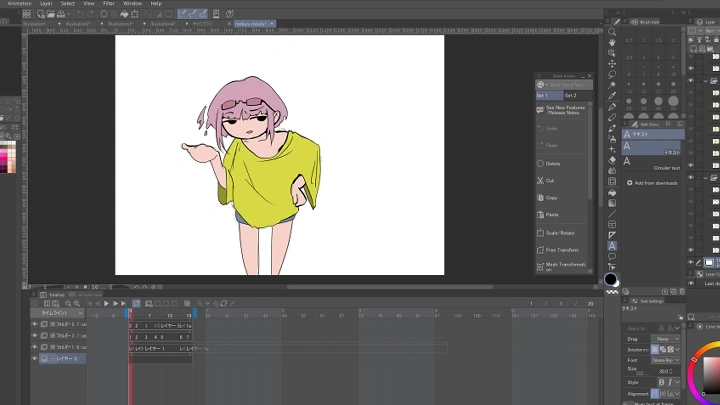The image size is (720, 405).
Task: Zoom out the timeline
Action: [x=68, y=304]
